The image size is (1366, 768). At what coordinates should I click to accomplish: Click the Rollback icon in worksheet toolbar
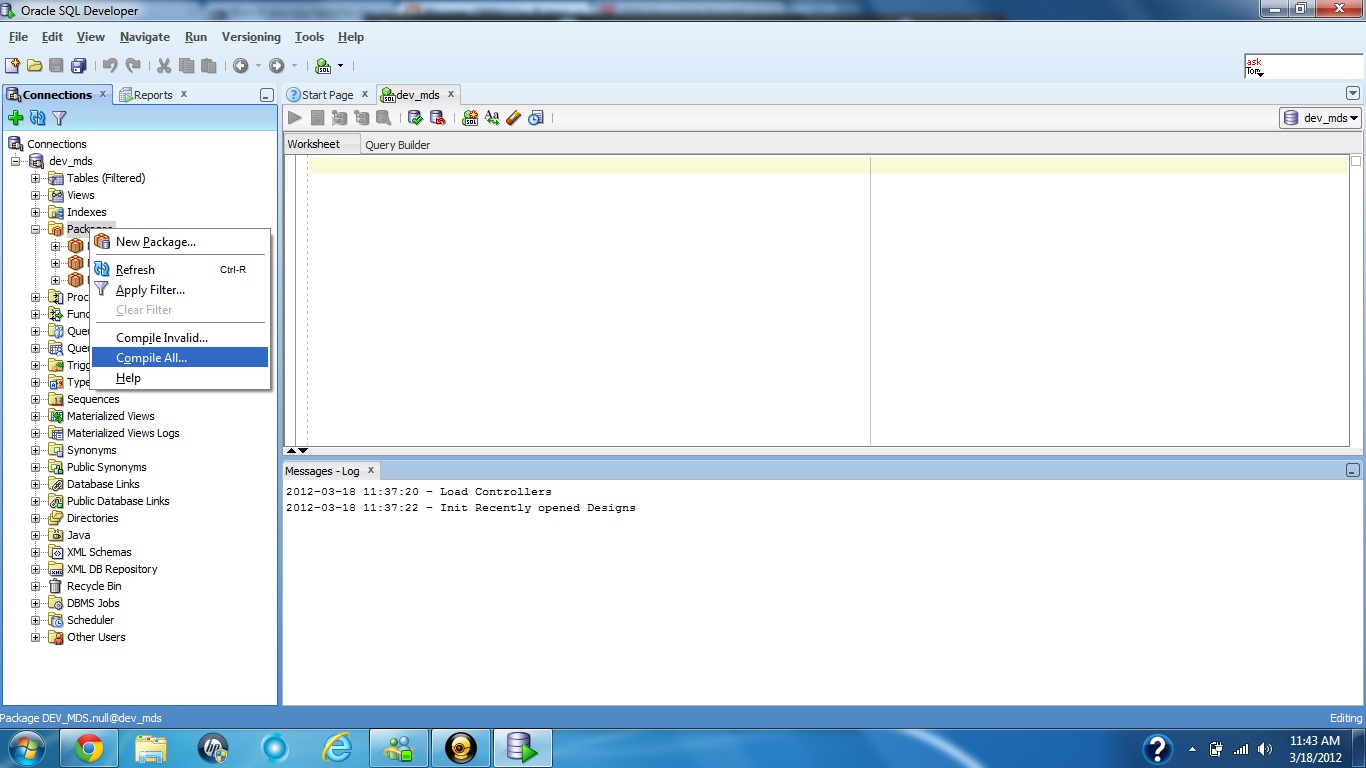pyautogui.click(x=437, y=118)
